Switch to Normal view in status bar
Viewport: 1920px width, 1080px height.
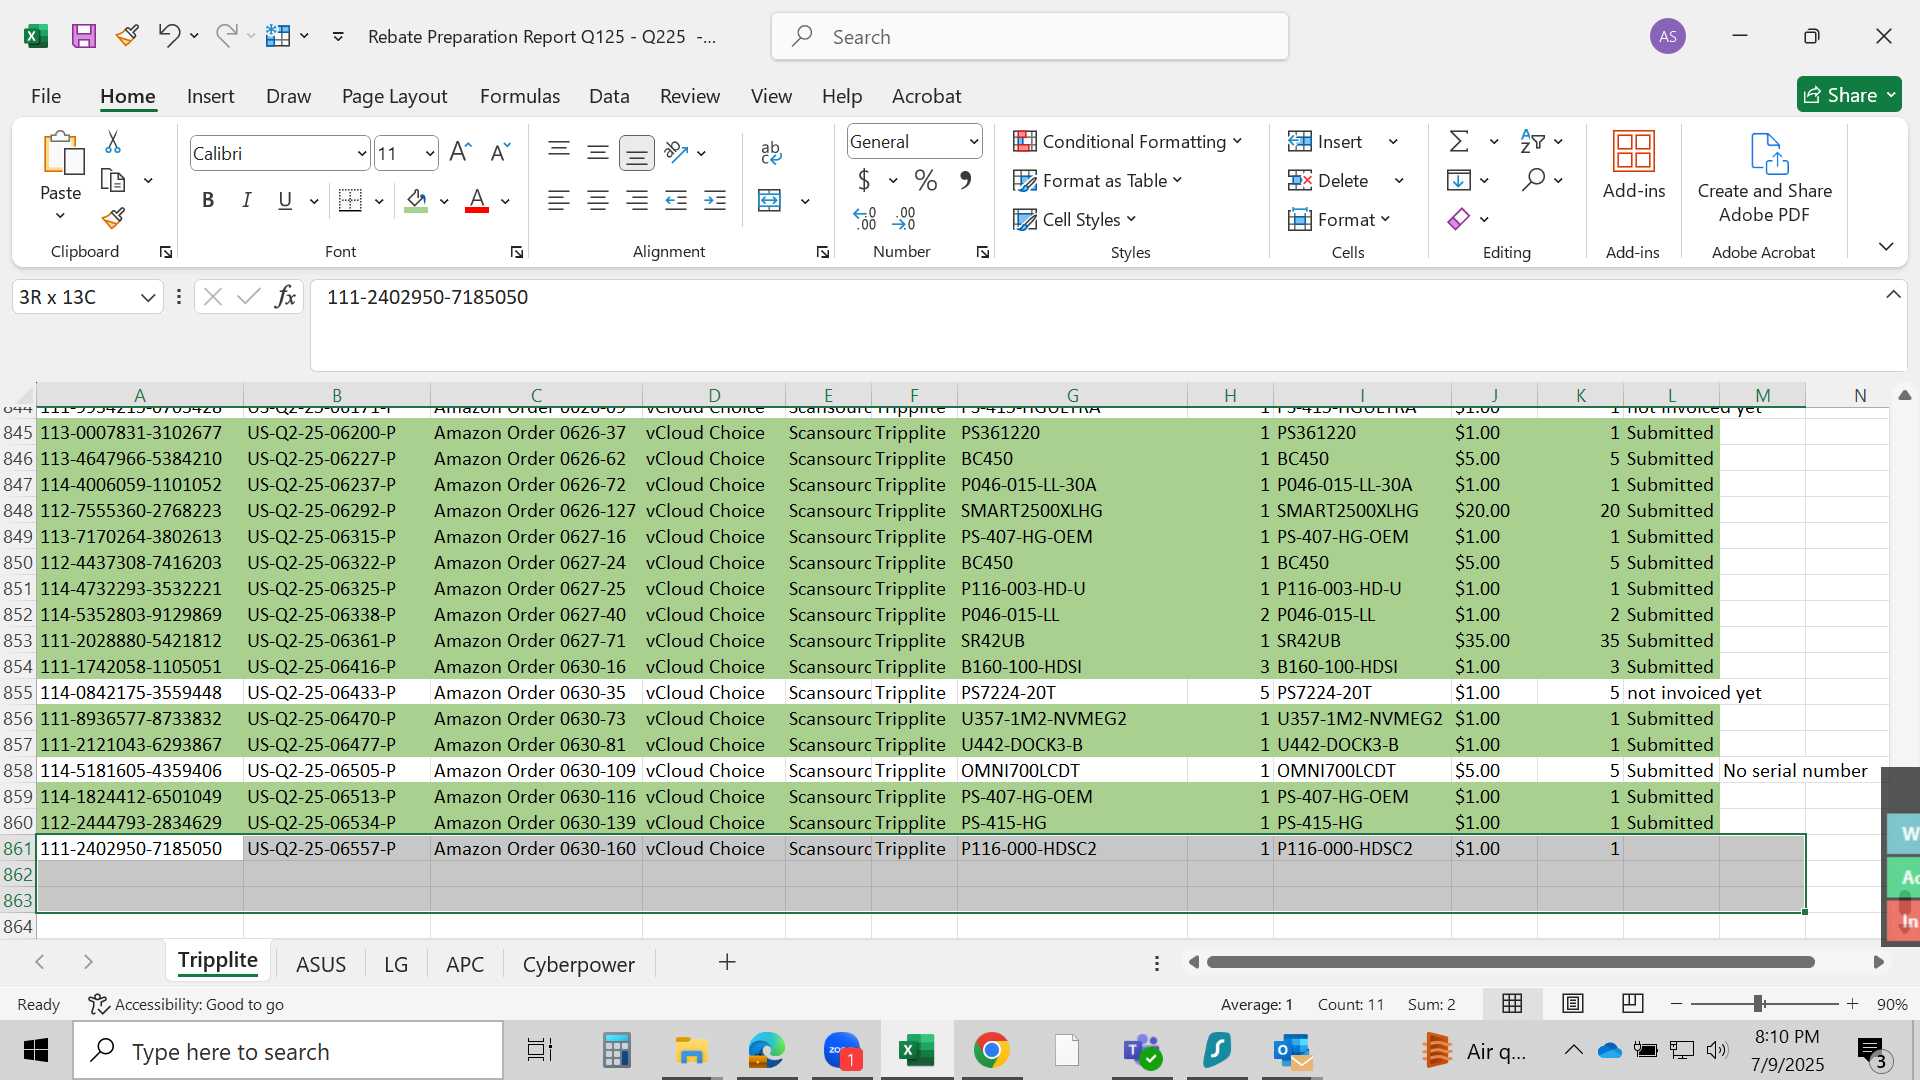[x=1512, y=1003]
